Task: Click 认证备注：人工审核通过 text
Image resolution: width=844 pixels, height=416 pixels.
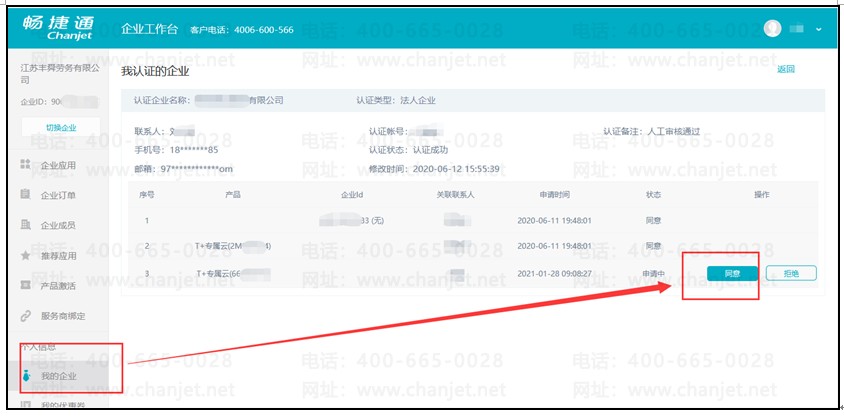Action: (651, 131)
